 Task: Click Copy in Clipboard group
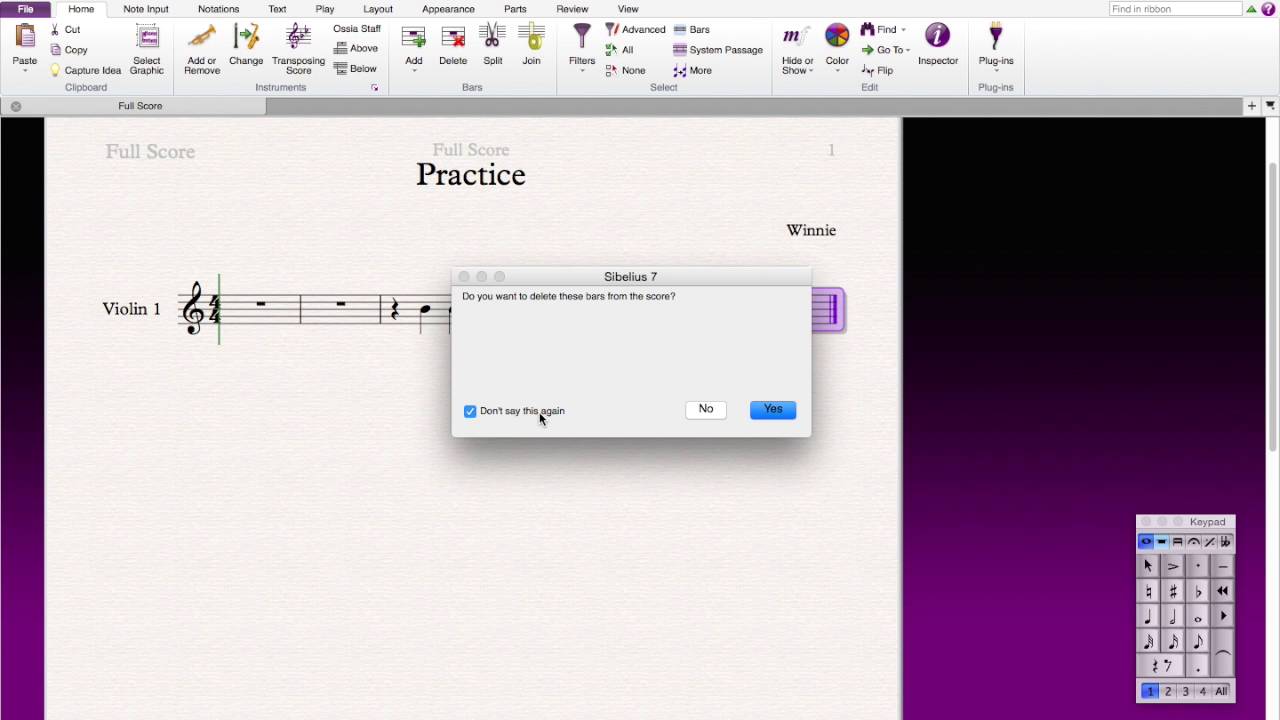[69, 50]
